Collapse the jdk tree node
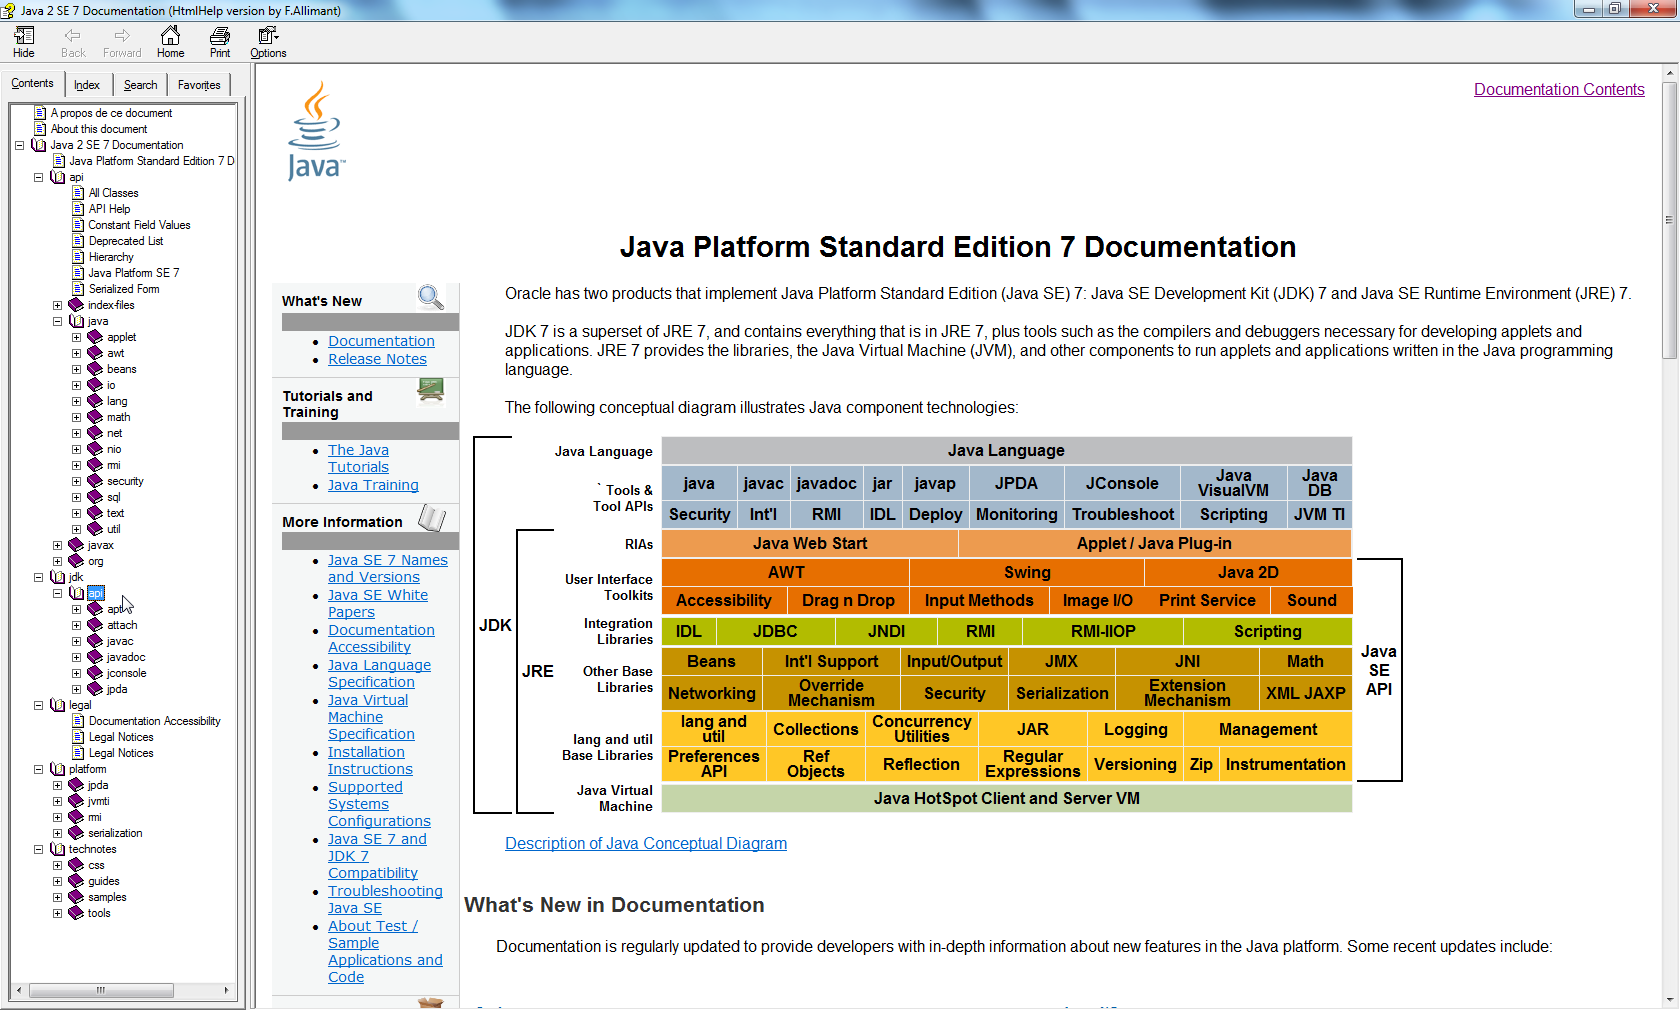Image resolution: width=1680 pixels, height=1010 pixels. (x=38, y=577)
